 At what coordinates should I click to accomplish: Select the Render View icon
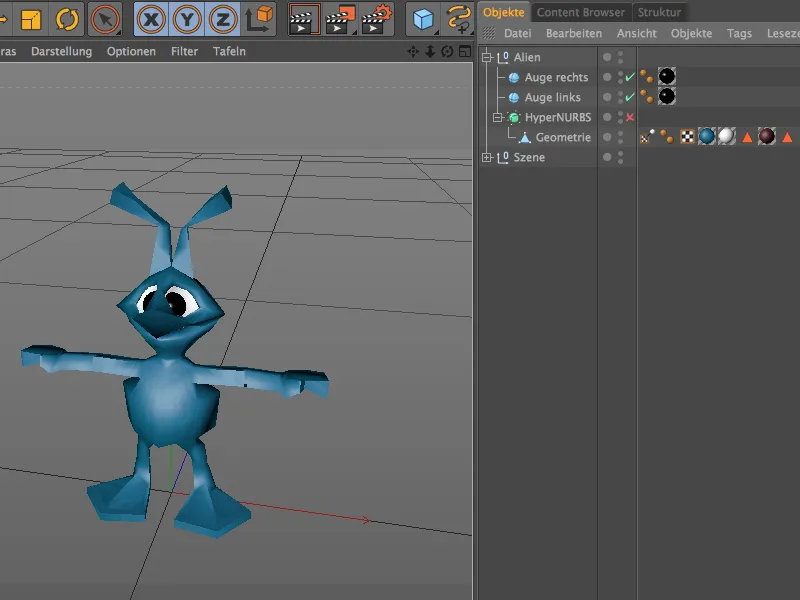tap(302, 18)
